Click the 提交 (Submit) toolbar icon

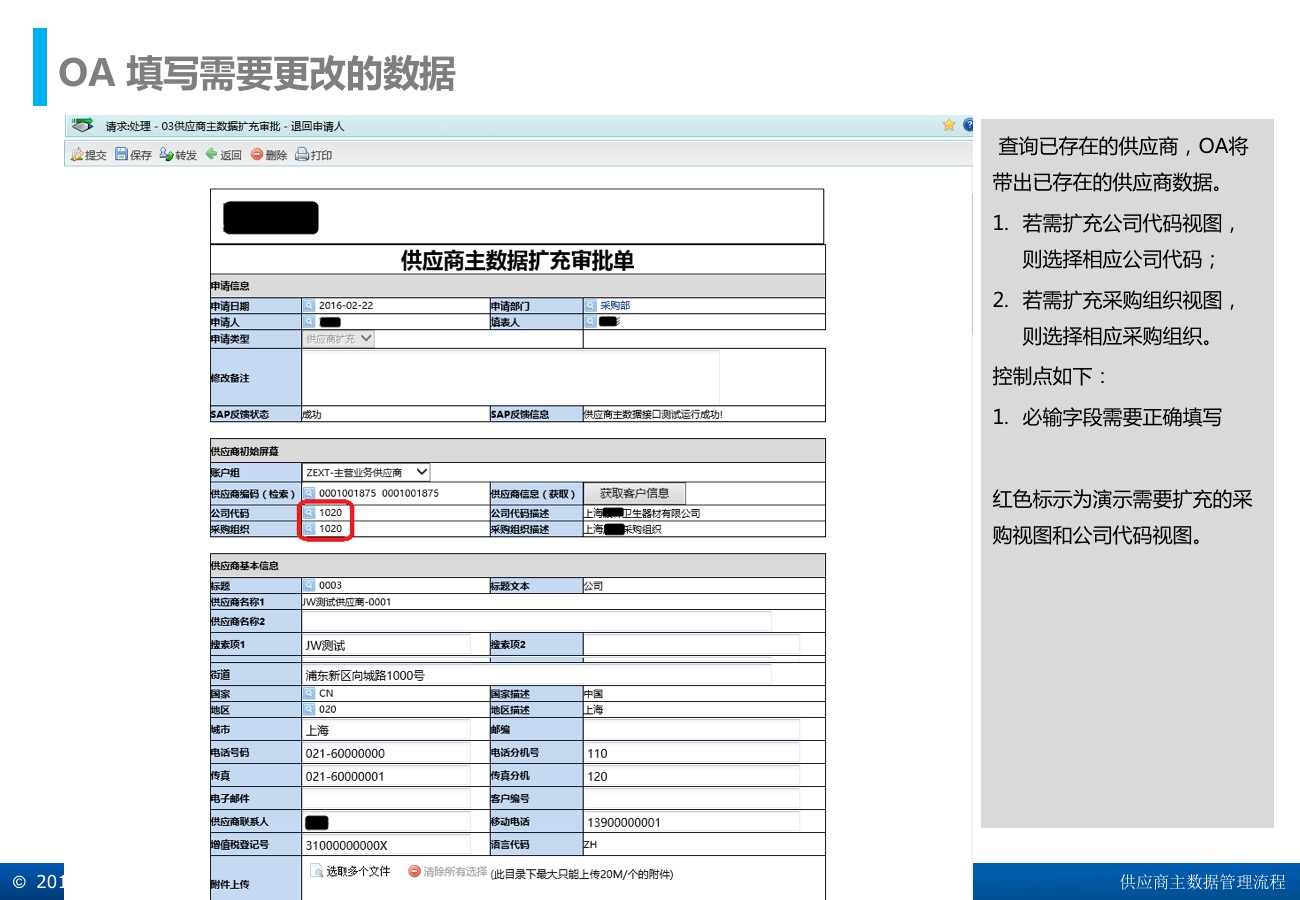click(76, 155)
